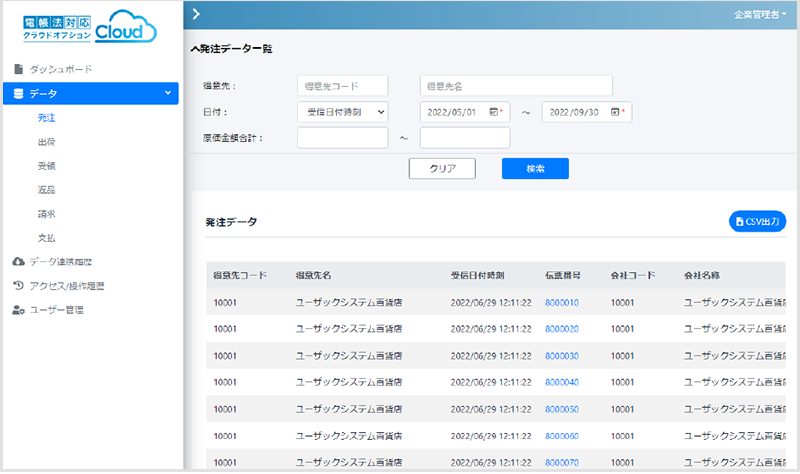Viewport: 800px width, 474px height.
Task: Open the 受信日付時刻 date type dropdown
Action: [343, 112]
